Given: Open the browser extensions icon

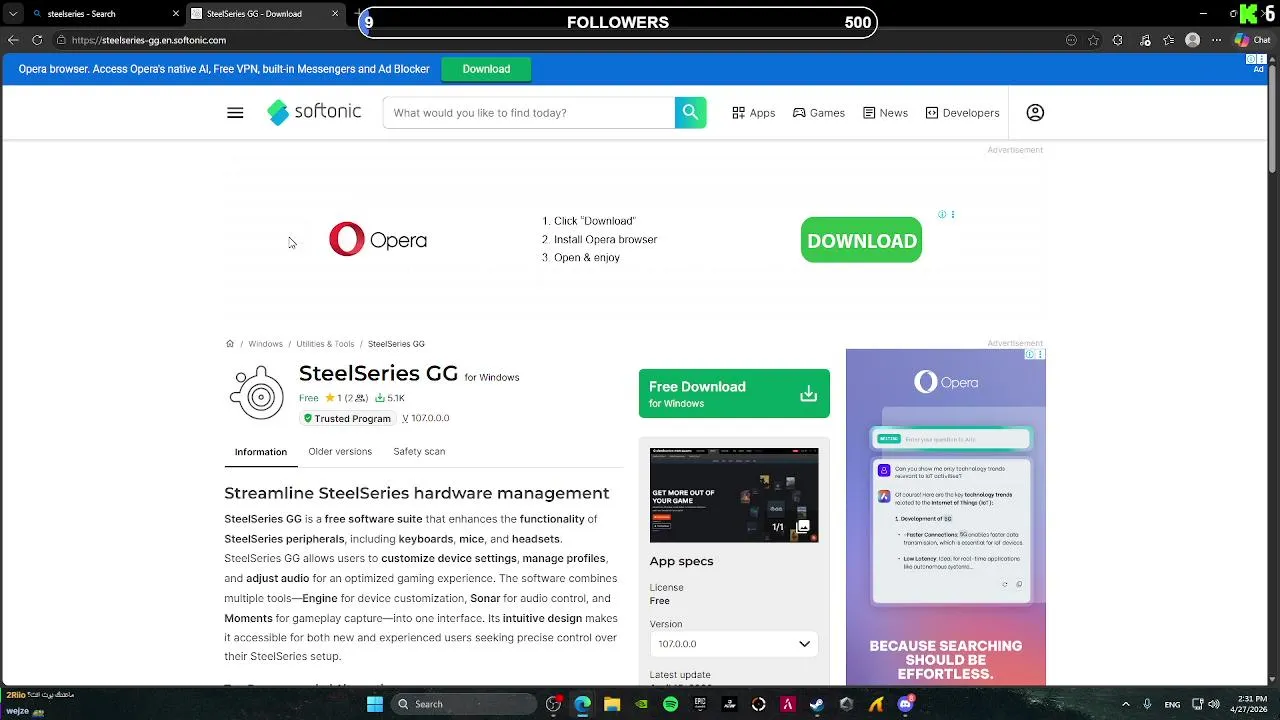Looking at the screenshot, I should (x=1118, y=40).
